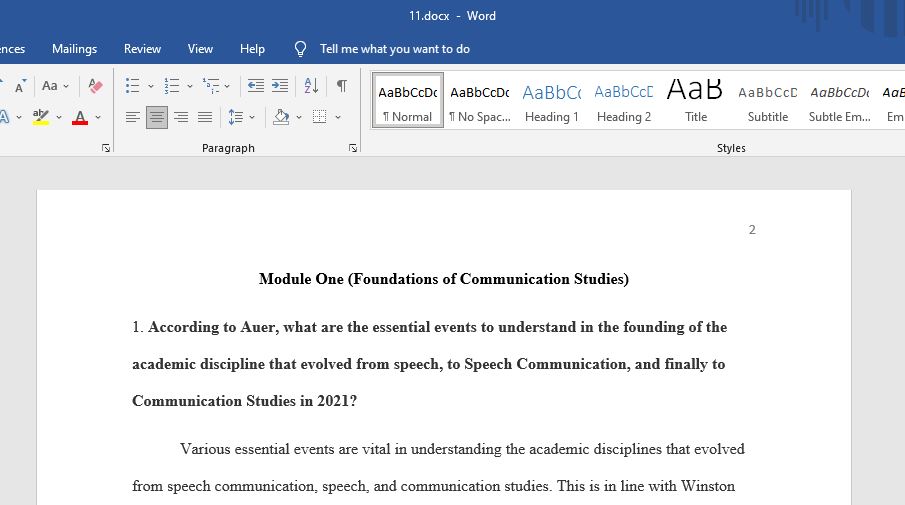Viewport: 905px width, 505px height.
Task: Apply the Heading 1 style
Action: pos(552,100)
